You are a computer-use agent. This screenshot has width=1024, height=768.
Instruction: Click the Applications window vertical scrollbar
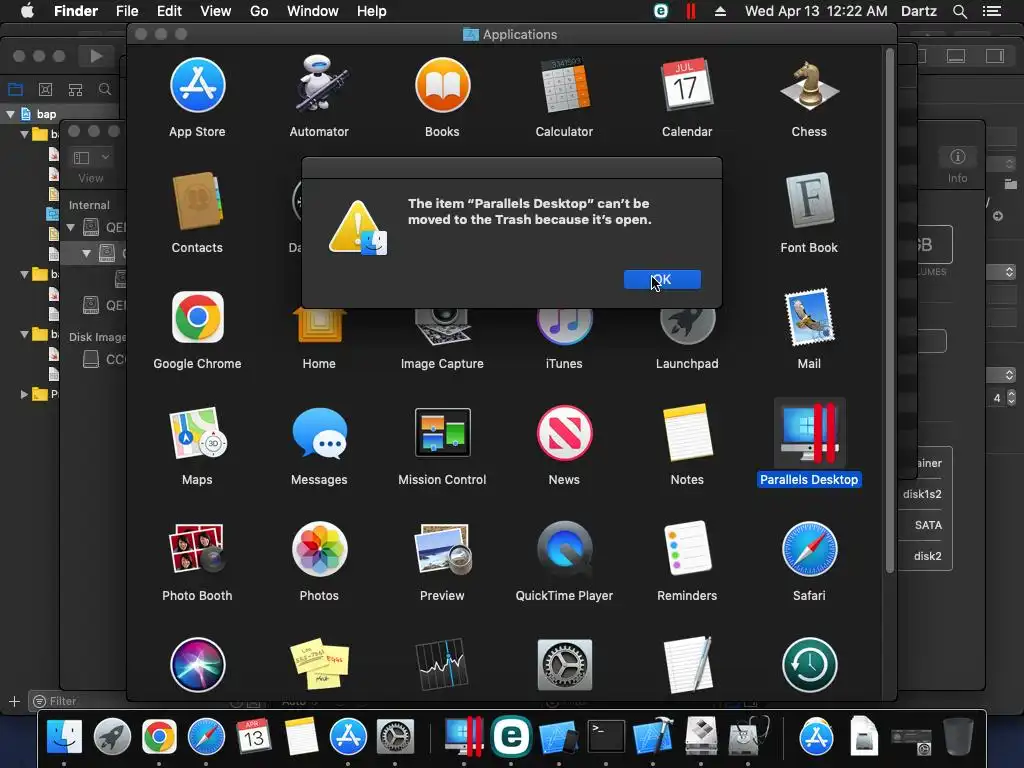tap(889, 312)
